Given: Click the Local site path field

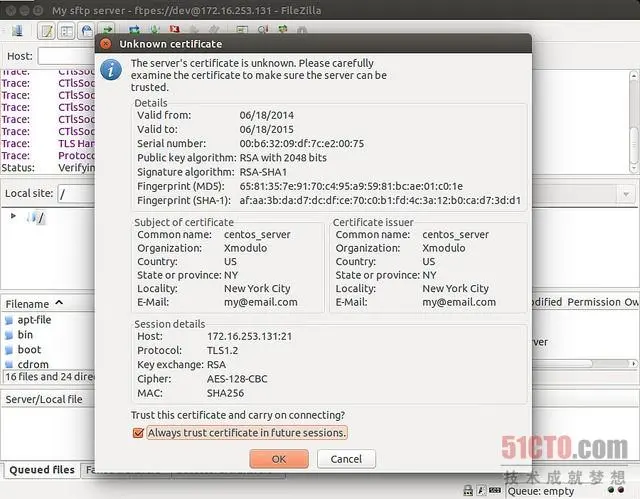Looking at the screenshot, I should (x=77, y=194).
